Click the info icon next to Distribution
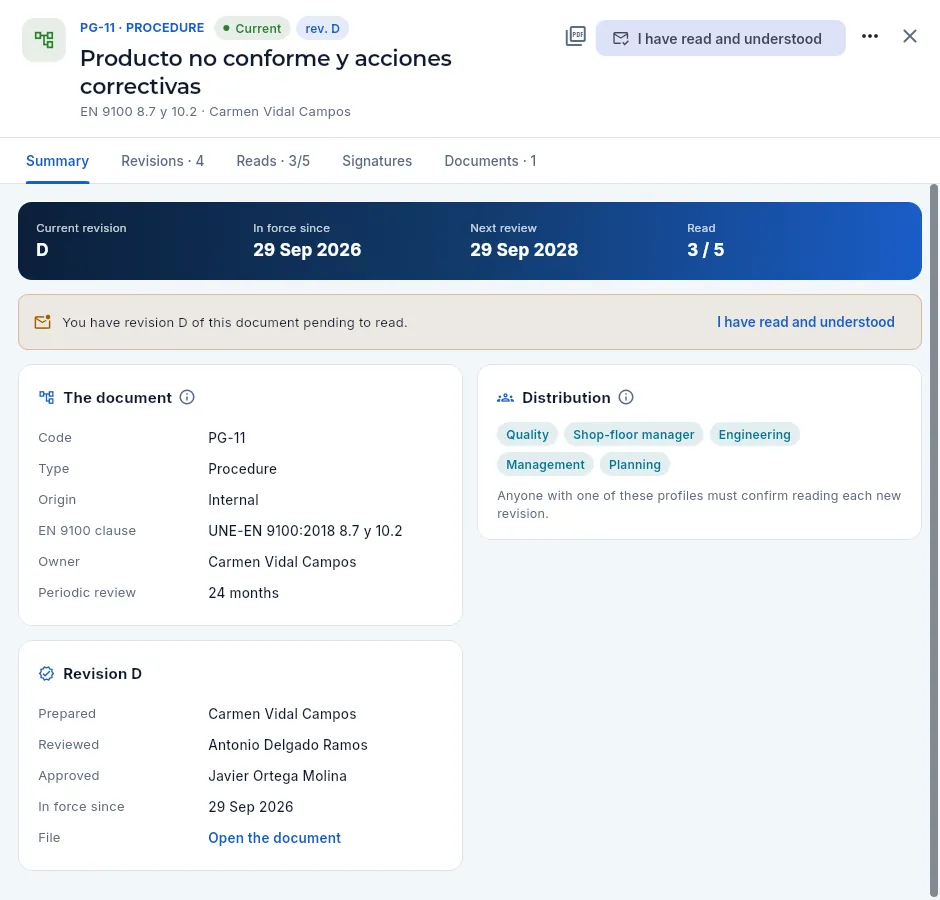 626,397
